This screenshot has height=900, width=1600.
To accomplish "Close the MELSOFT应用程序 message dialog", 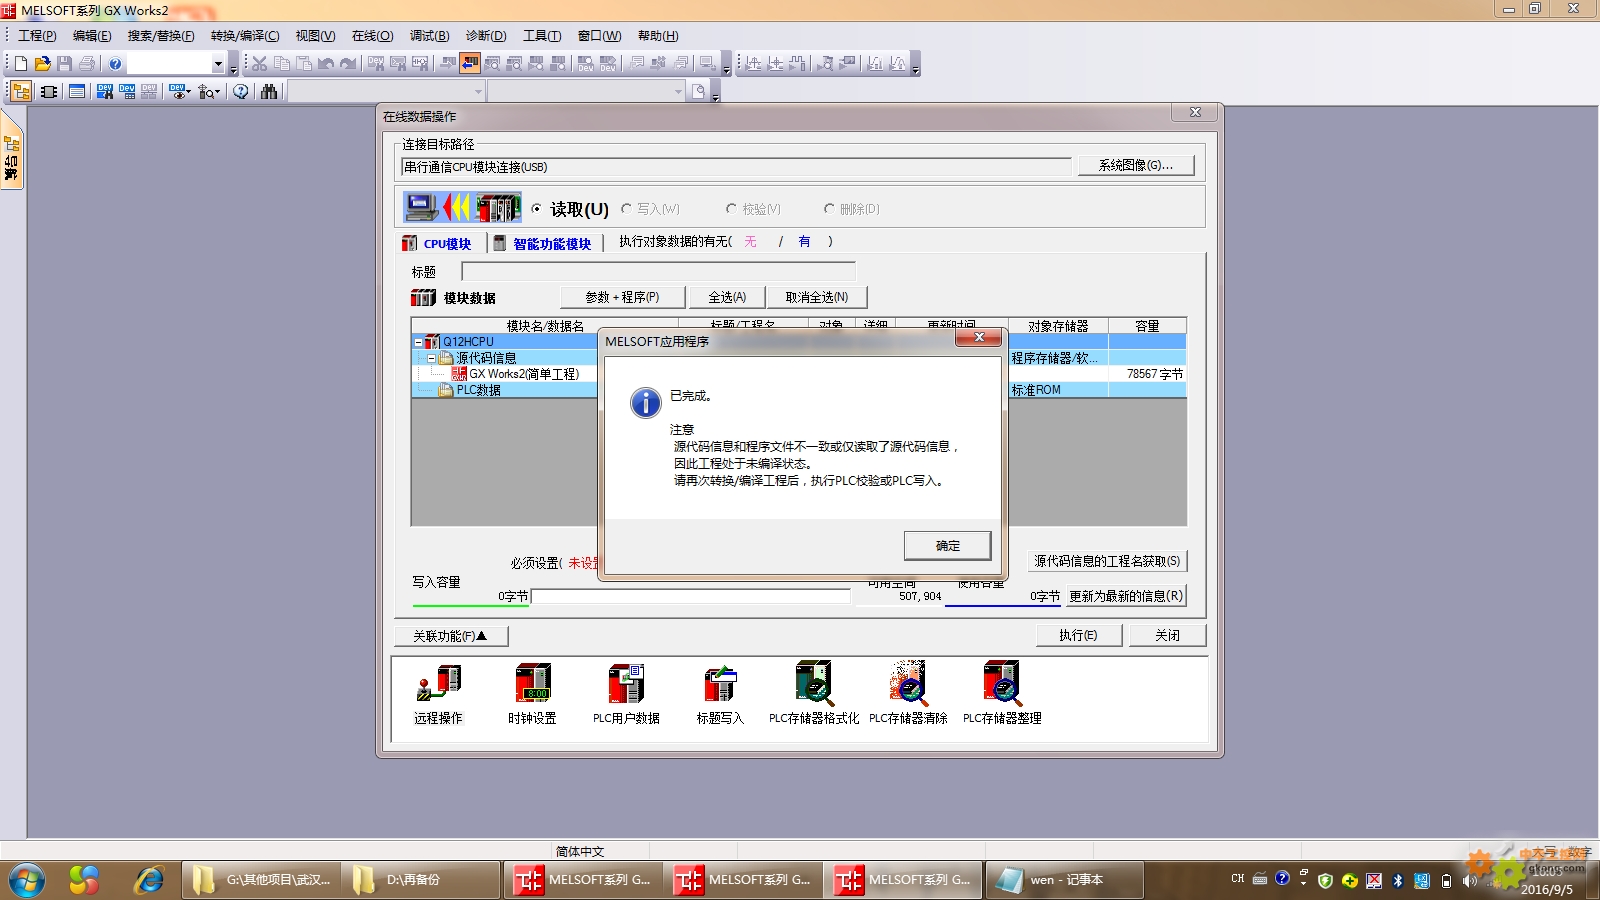I will [x=979, y=338].
